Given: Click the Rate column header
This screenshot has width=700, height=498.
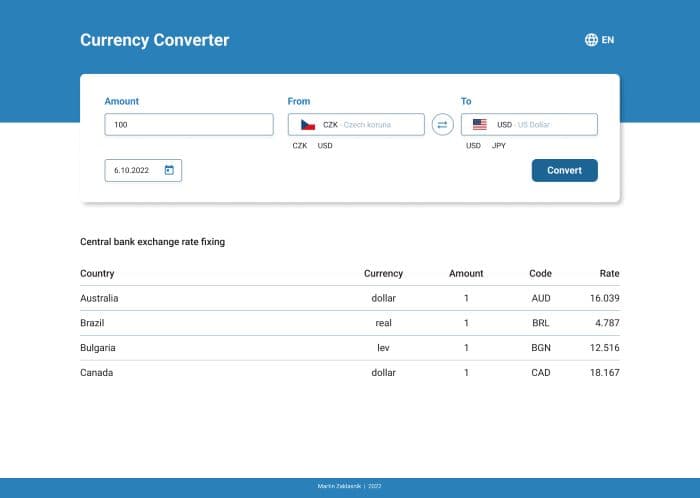Looking at the screenshot, I should coord(609,274).
